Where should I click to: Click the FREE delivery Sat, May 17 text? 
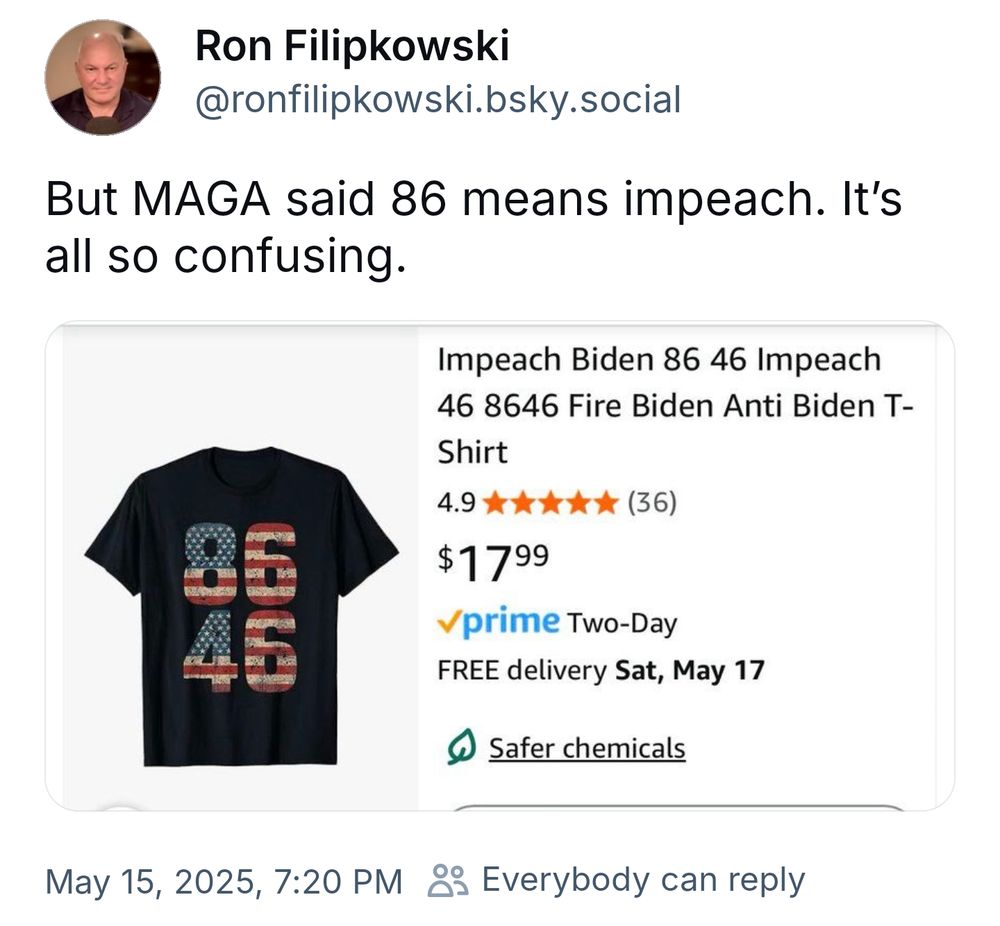(600, 670)
